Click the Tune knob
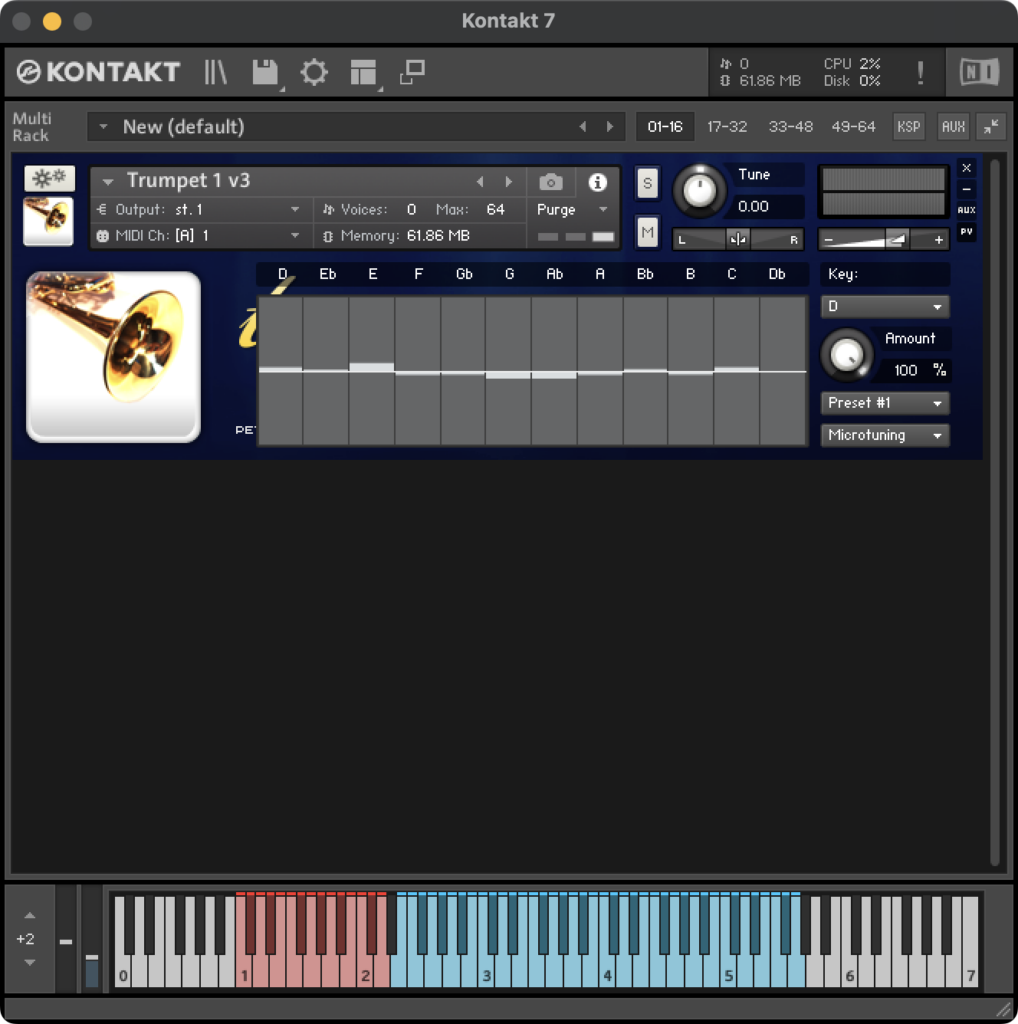 pos(699,191)
